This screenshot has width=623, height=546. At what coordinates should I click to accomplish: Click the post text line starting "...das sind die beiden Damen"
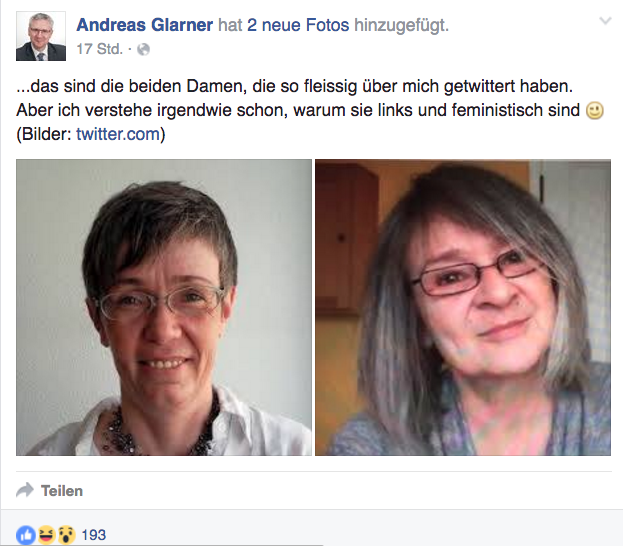294,86
